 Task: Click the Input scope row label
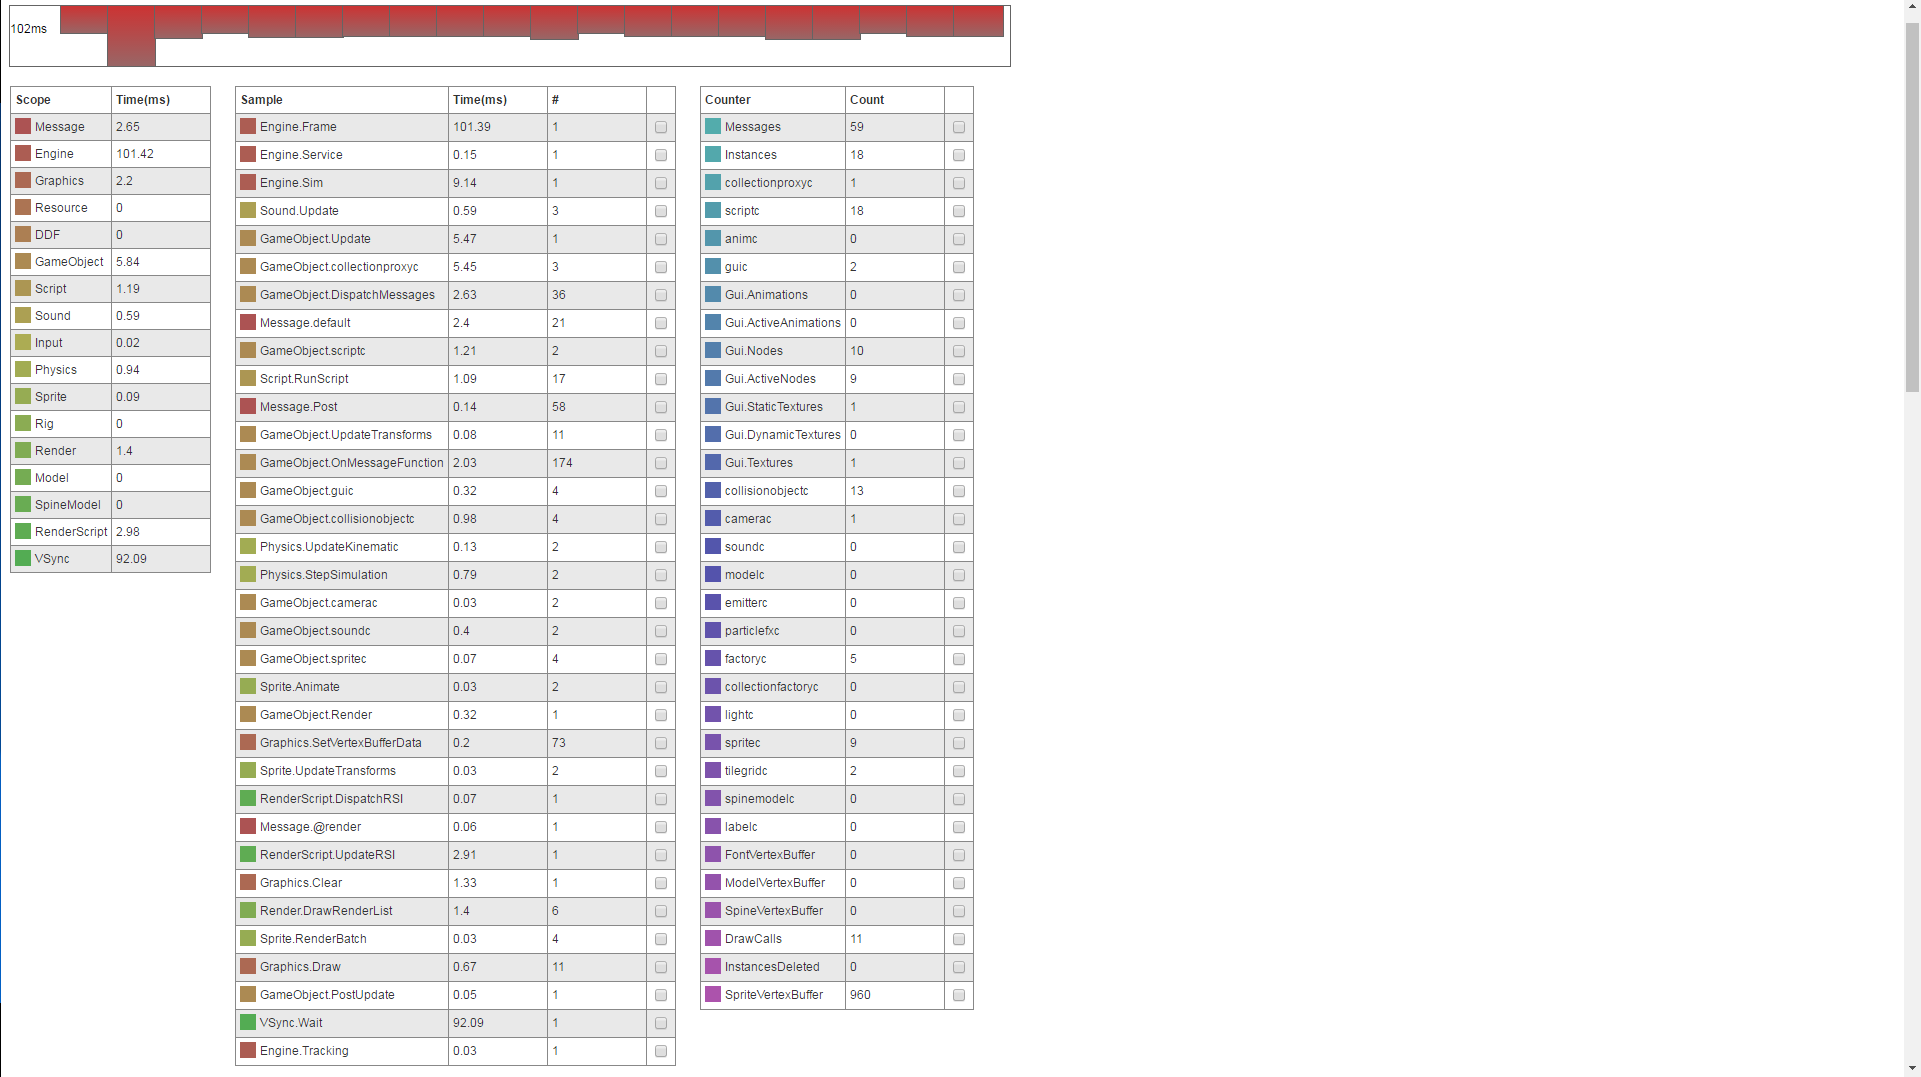point(49,343)
